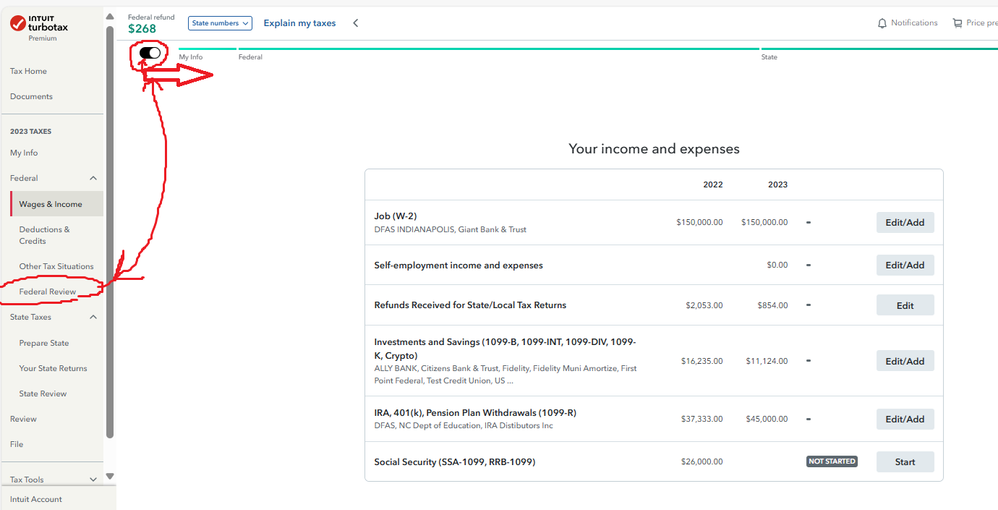Screen dimensions: 998x510
Task: Click the $26,000.00 Social Security value
Action: [702, 462]
